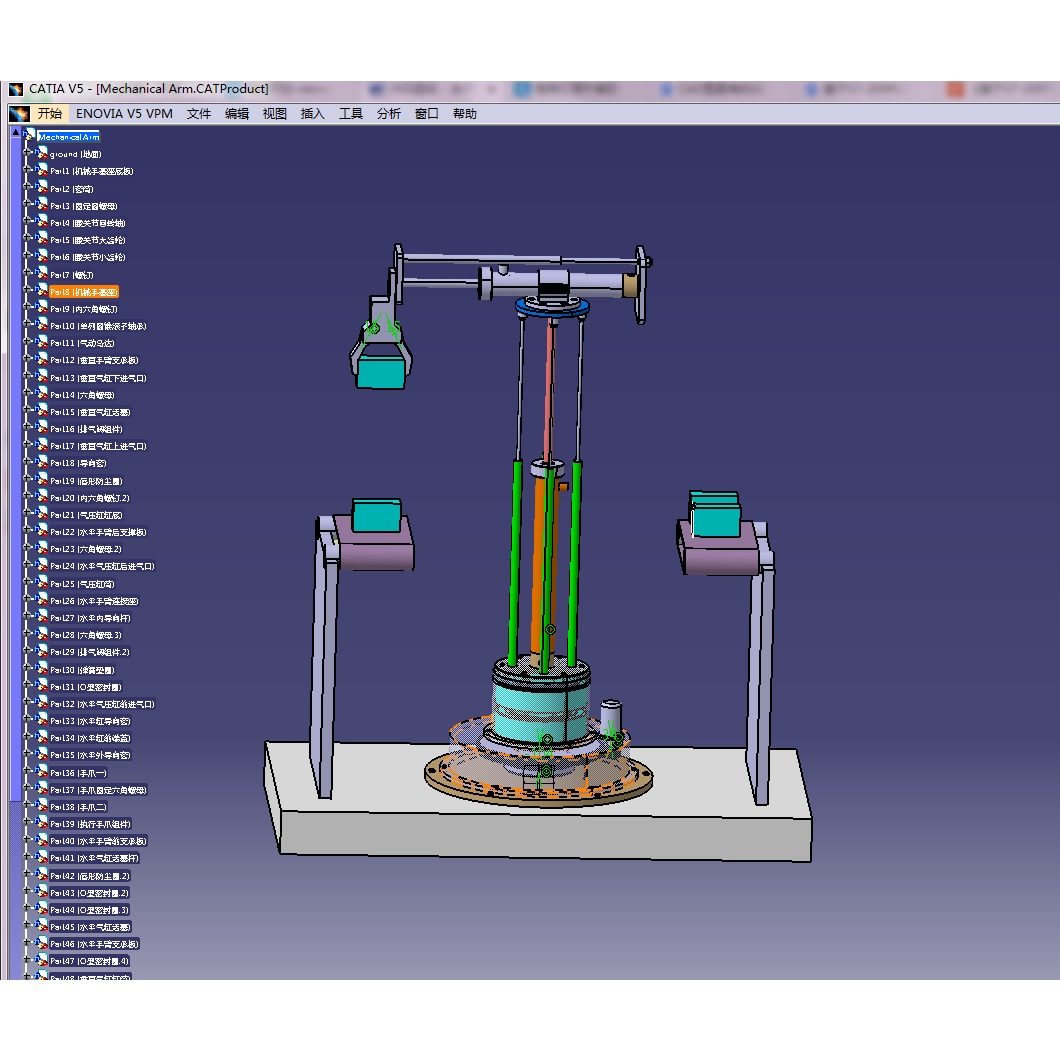Click the Part20 node icon in tree
Viewport: 1060px width, 1060px height.
[x=42, y=496]
